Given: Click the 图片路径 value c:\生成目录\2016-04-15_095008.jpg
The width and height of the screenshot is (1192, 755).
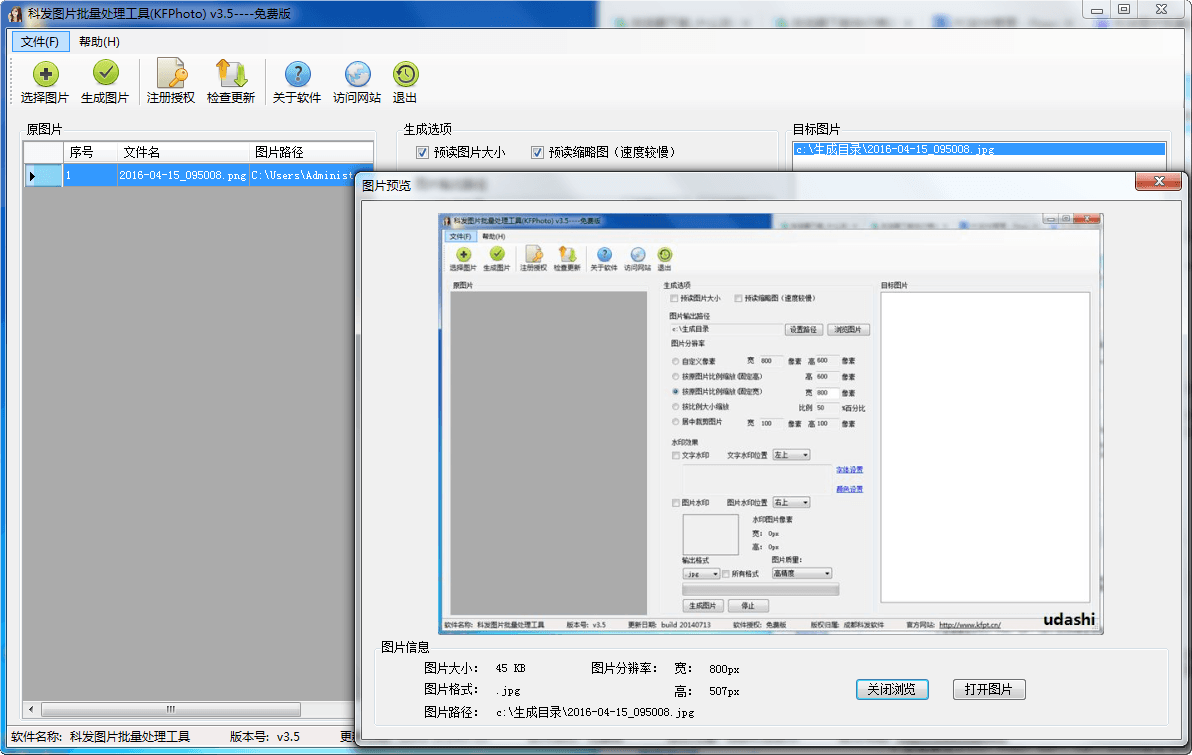Looking at the screenshot, I should pos(595,712).
